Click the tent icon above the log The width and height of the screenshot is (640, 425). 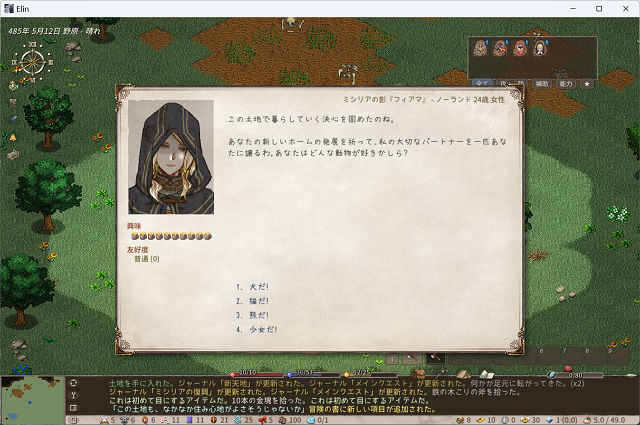click(463, 374)
